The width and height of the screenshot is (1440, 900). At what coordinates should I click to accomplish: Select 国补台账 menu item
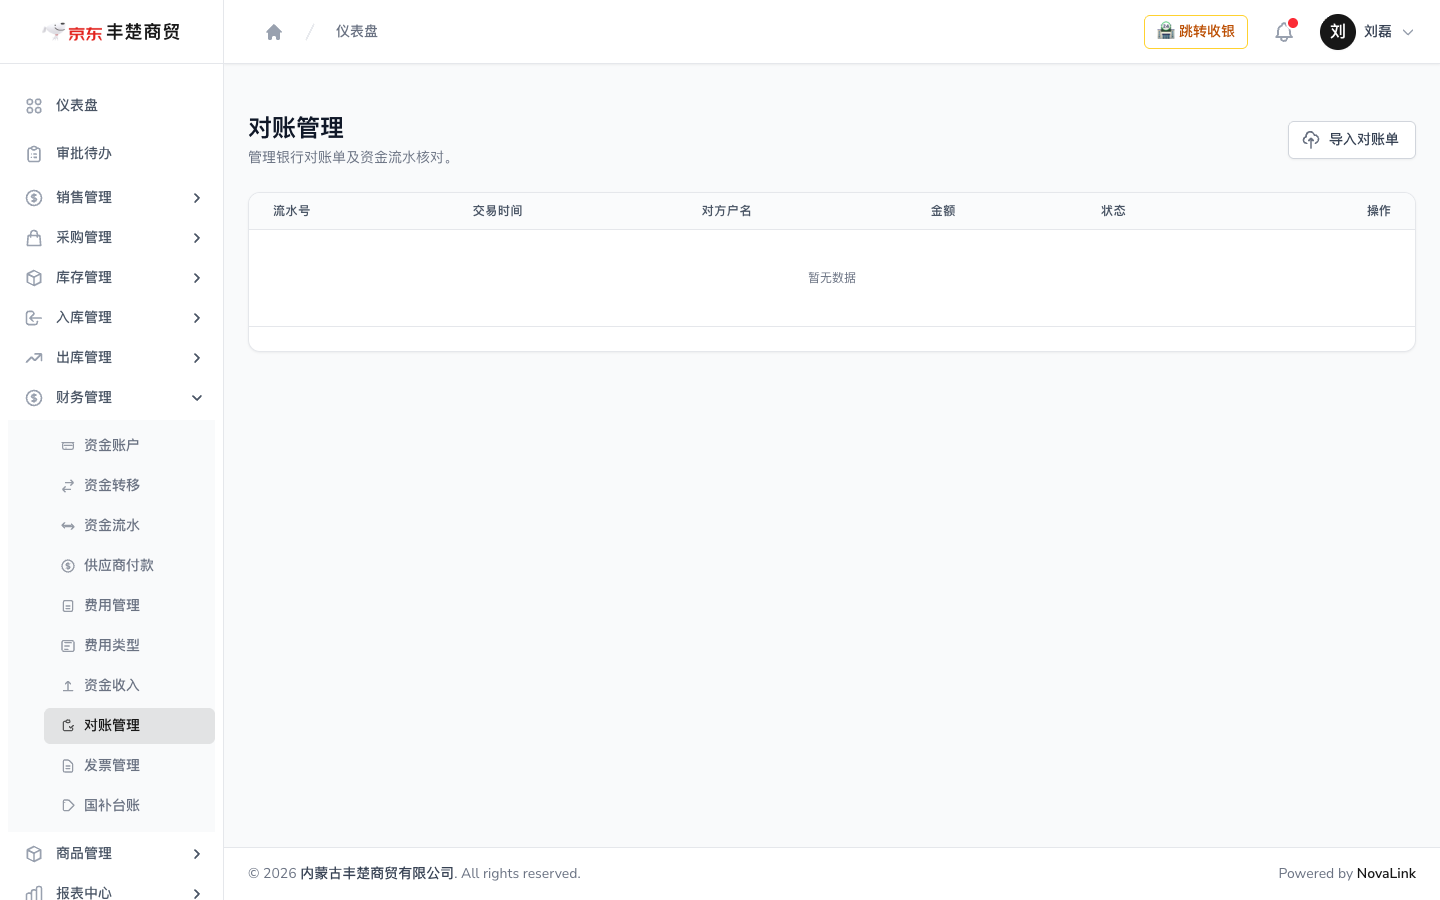129,806
